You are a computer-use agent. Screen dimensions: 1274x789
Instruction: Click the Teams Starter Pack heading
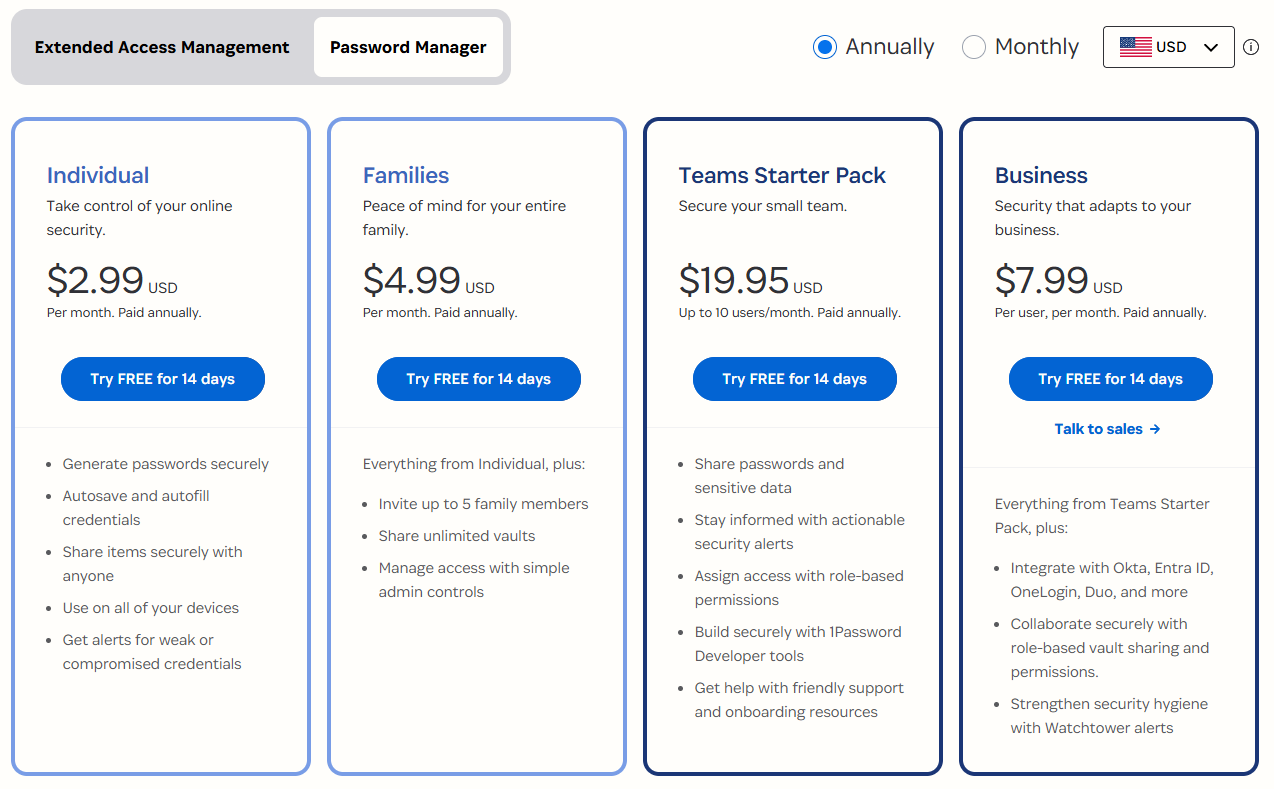[782, 175]
